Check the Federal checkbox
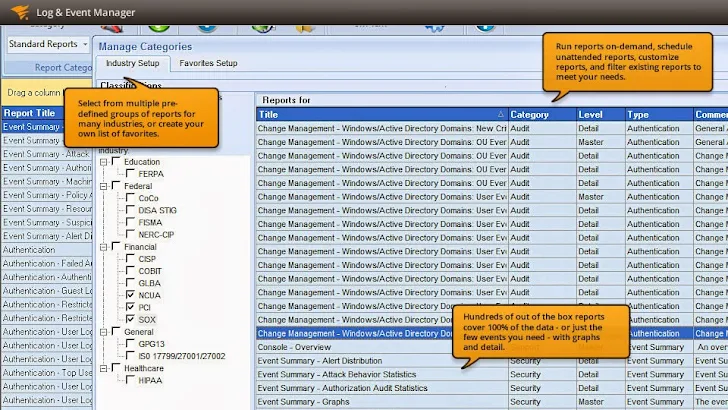The width and height of the screenshot is (728, 410). (x=116, y=185)
